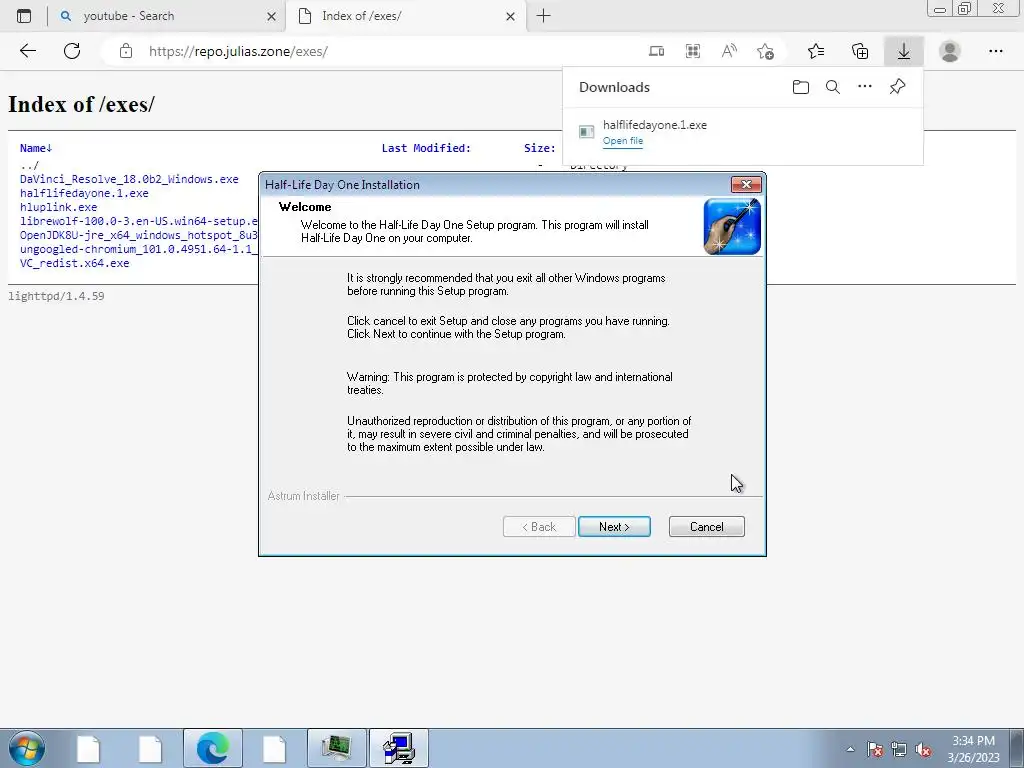Open Microsoft Edge from the taskbar
The width and height of the screenshot is (1024, 768).
(213, 748)
